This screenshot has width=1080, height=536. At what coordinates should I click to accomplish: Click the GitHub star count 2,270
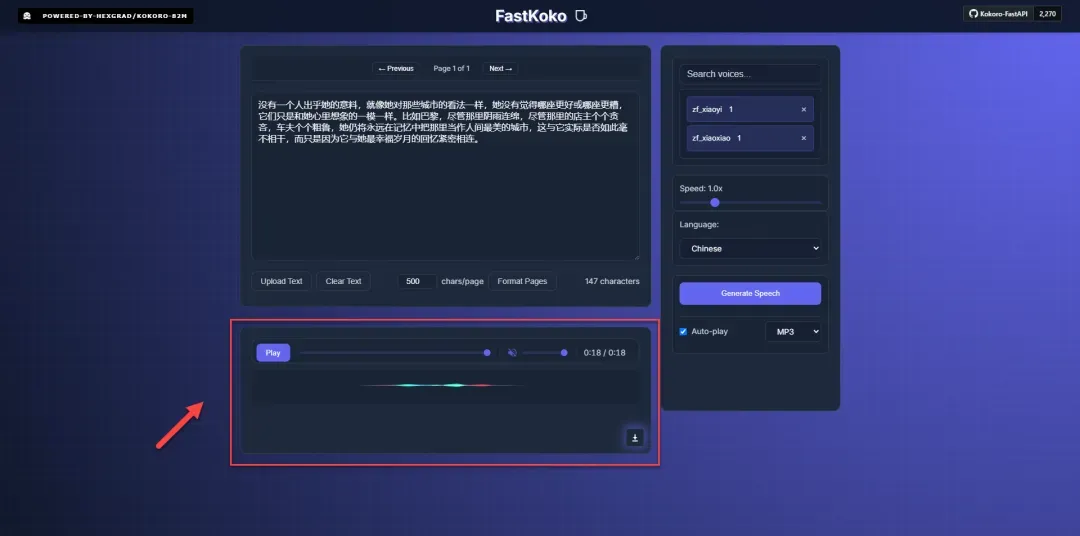[x=1047, y=14]
